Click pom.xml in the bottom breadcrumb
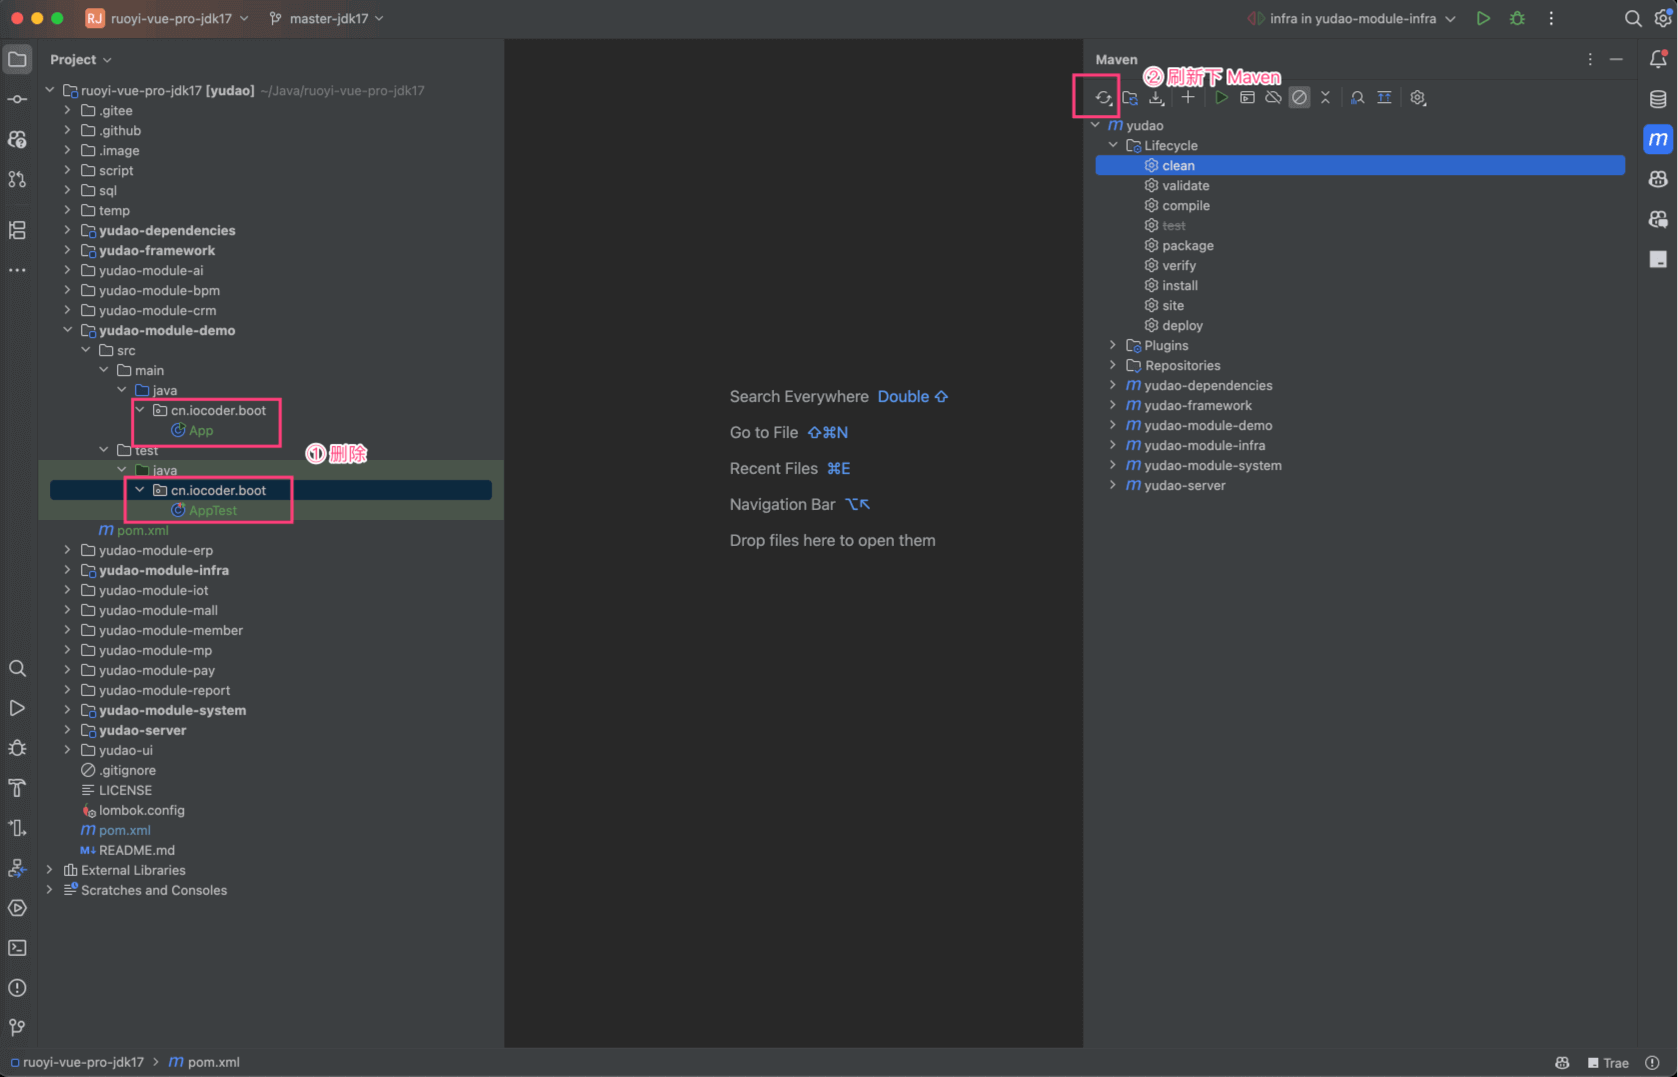Viewport: 1678px width, 1077px height. coord(213,1062)
